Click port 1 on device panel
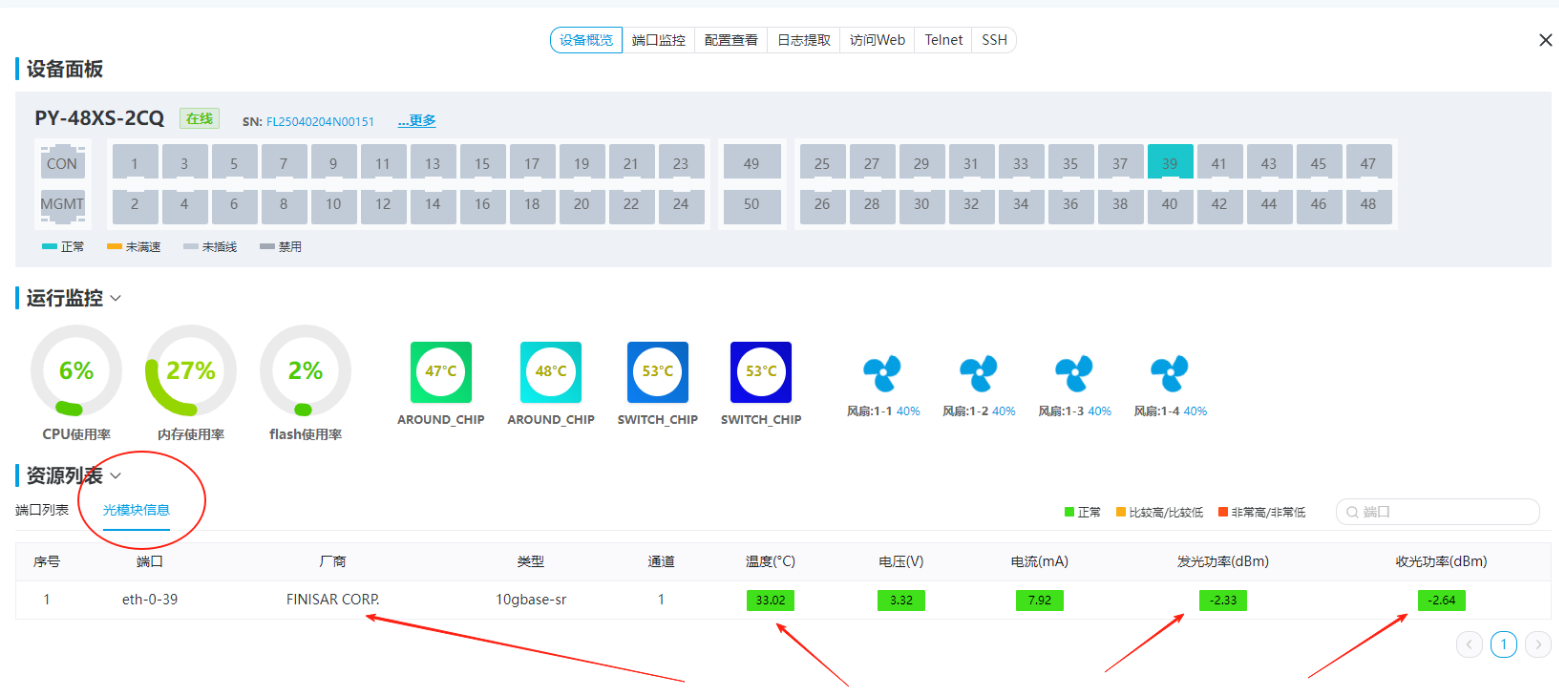 point(135,162)
